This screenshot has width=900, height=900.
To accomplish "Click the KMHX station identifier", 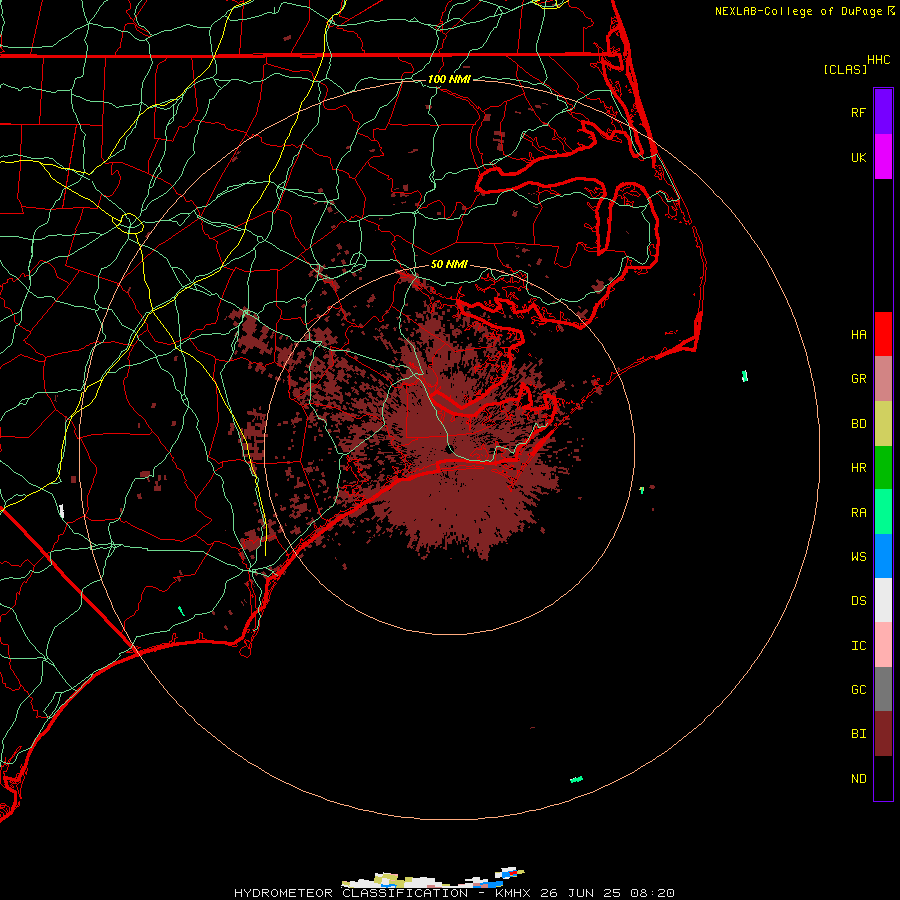I will click(x=513, y=893).
